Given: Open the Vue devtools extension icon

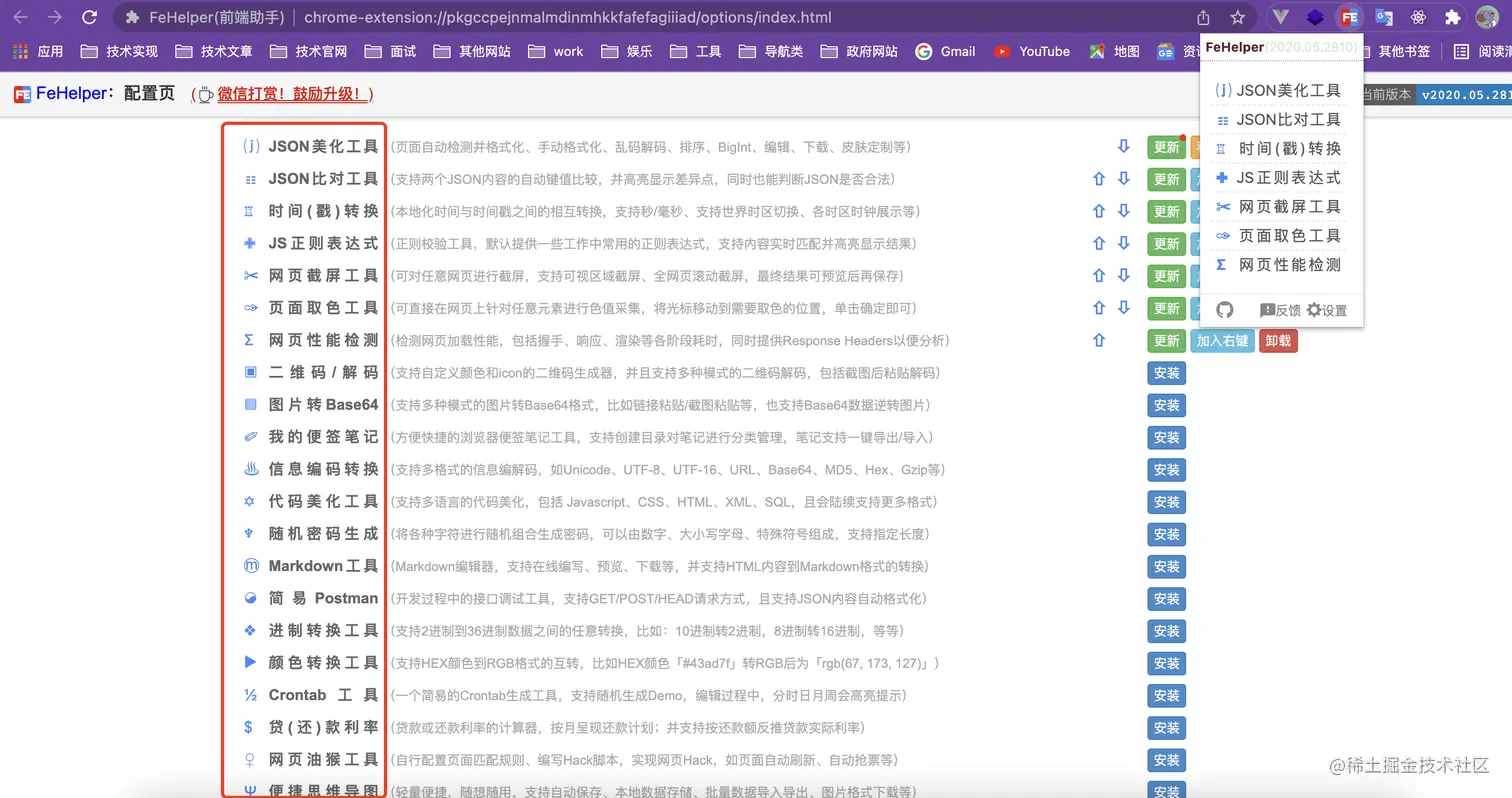Looking at the screenshot, I should tap(1281, 18).
